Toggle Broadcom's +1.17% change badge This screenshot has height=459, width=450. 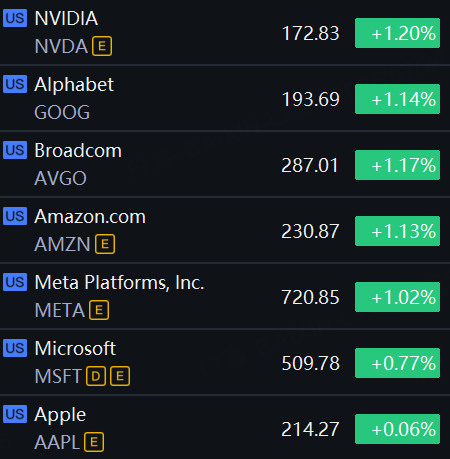pyautogui.click(x=397, y=165)
